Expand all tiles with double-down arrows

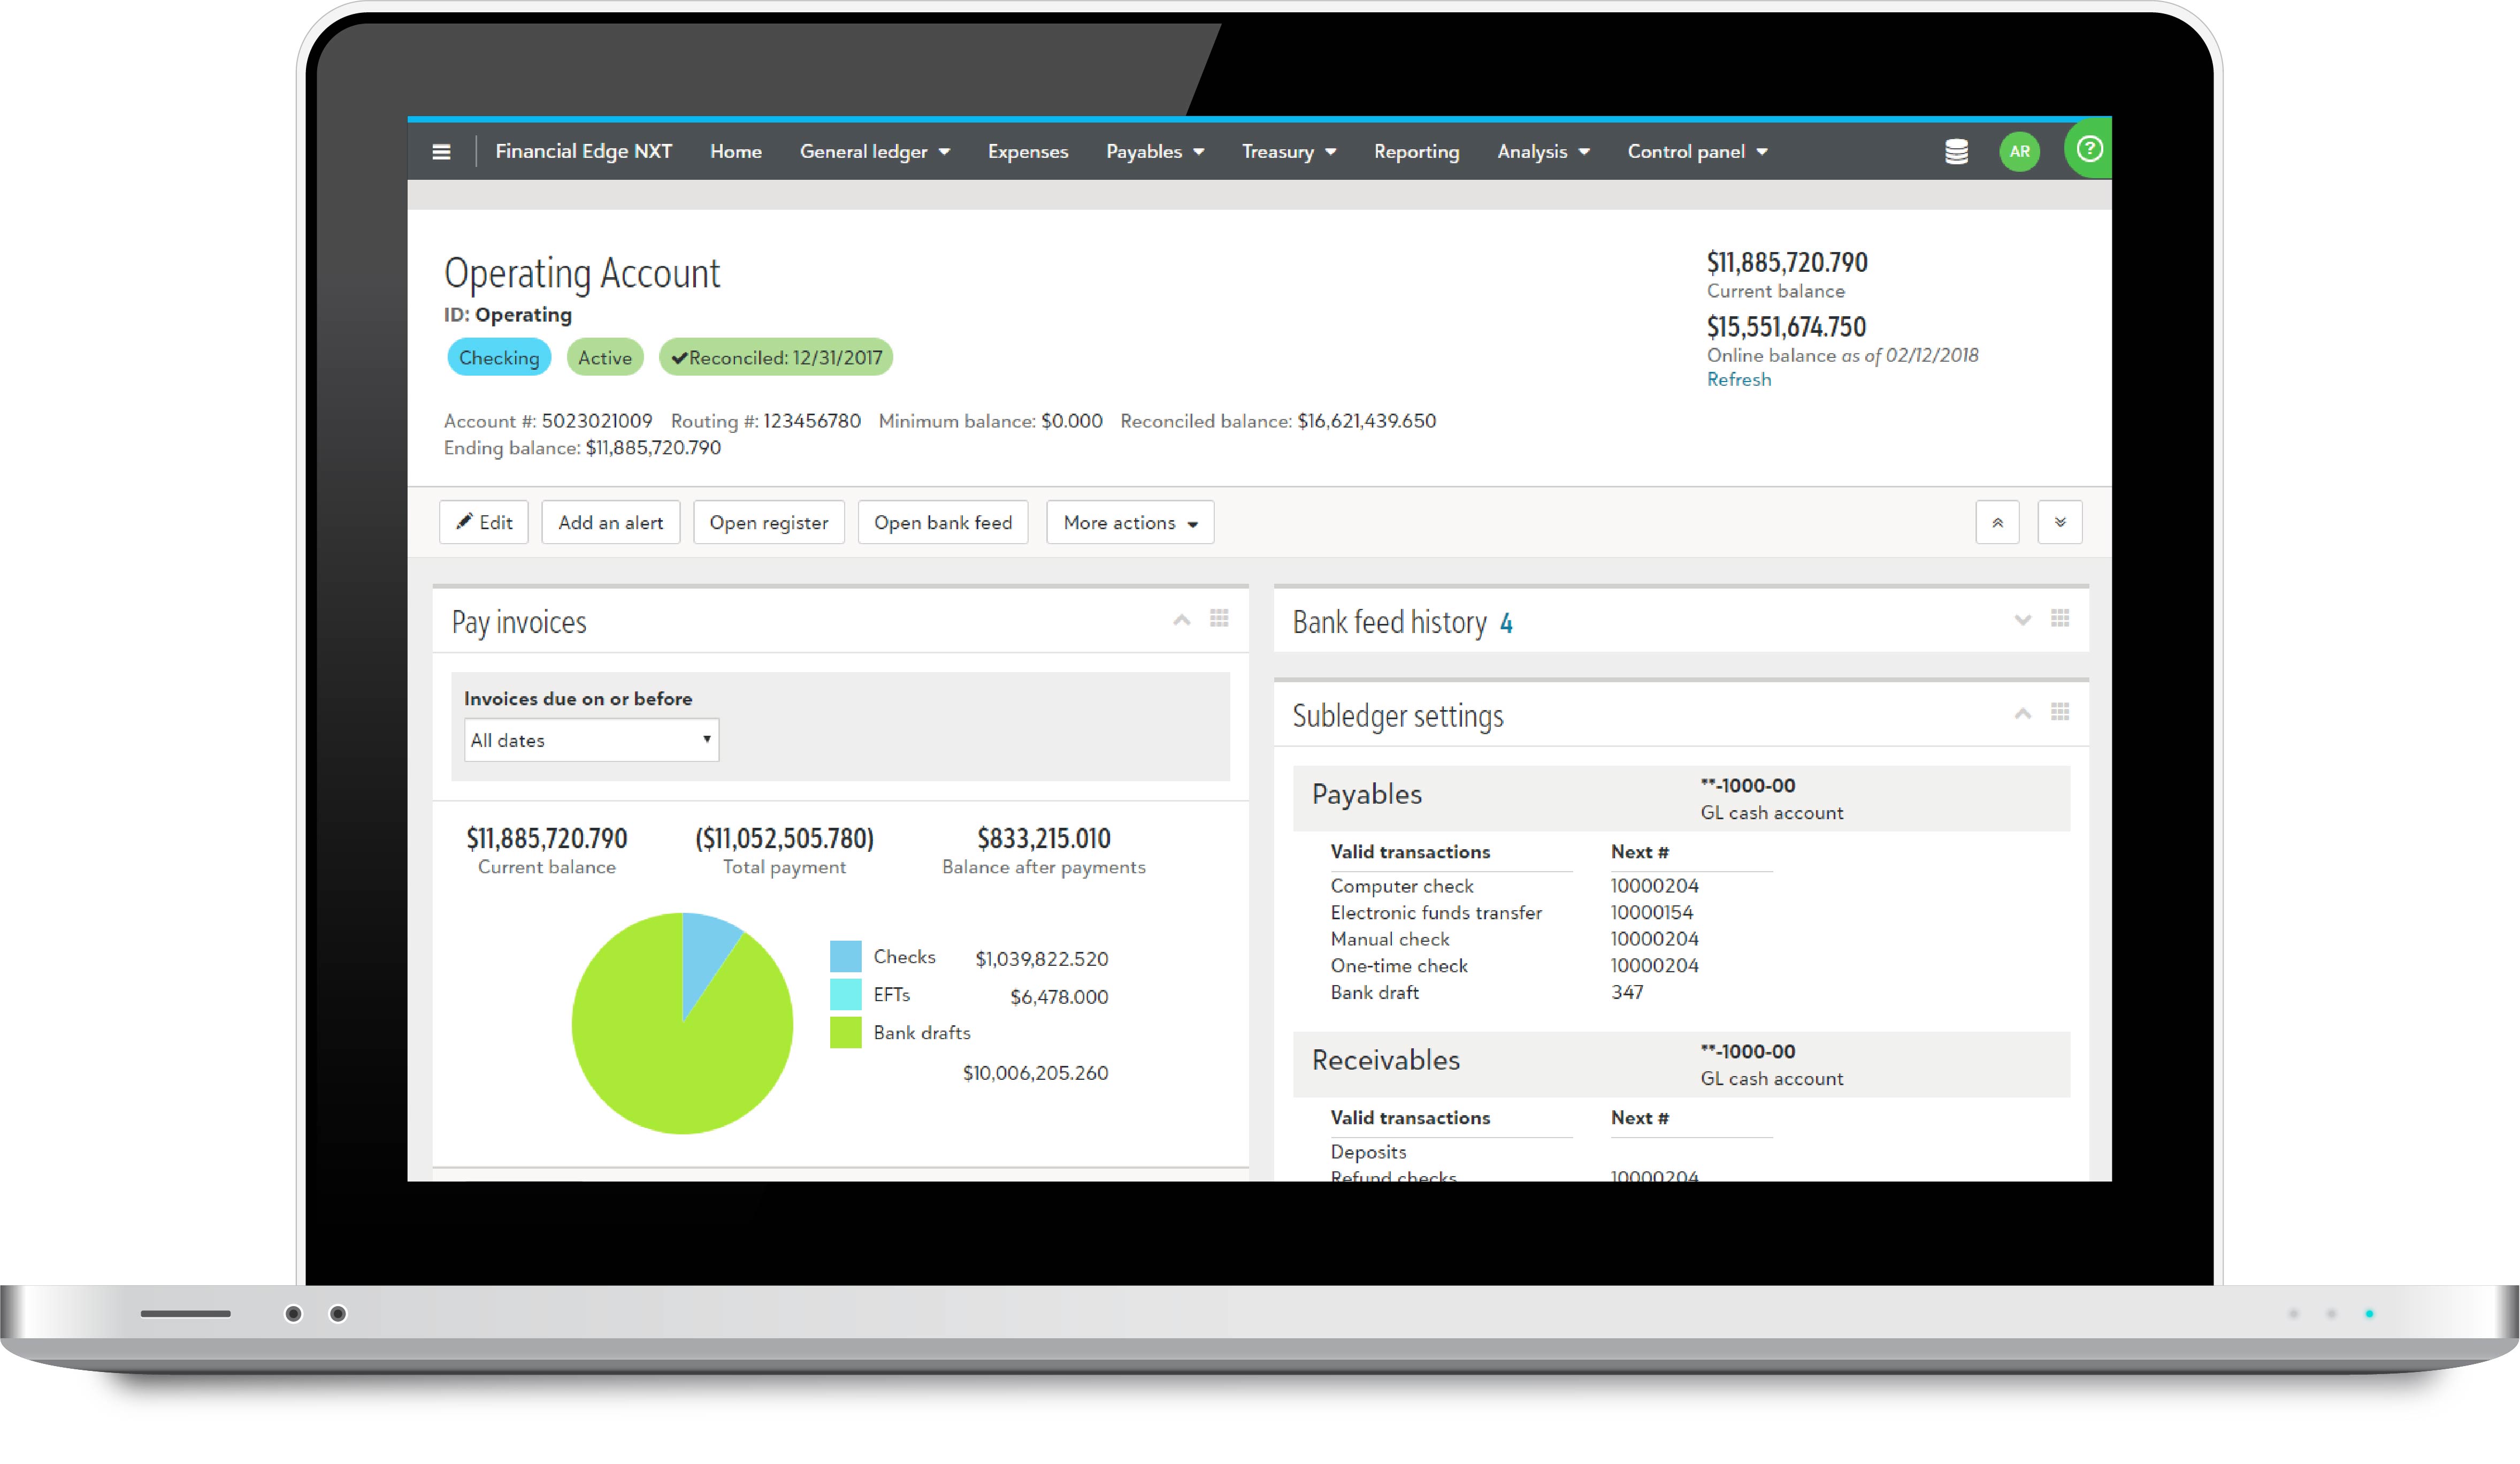coord(2060,522)
